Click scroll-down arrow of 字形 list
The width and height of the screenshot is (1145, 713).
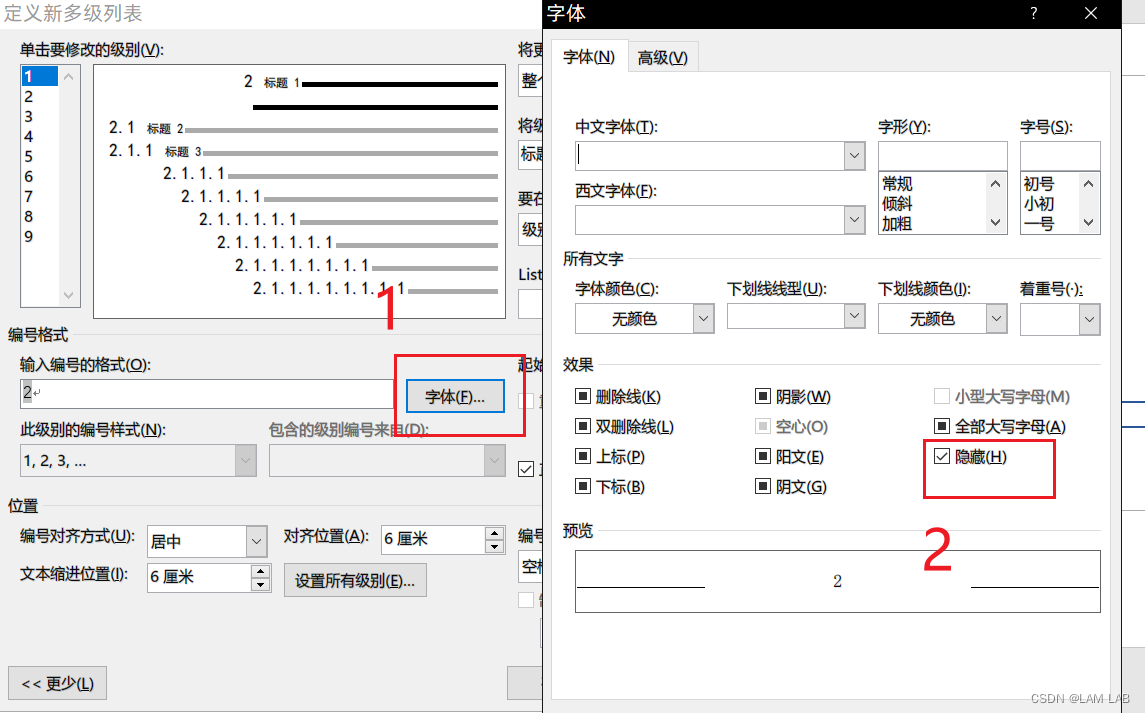996,222
